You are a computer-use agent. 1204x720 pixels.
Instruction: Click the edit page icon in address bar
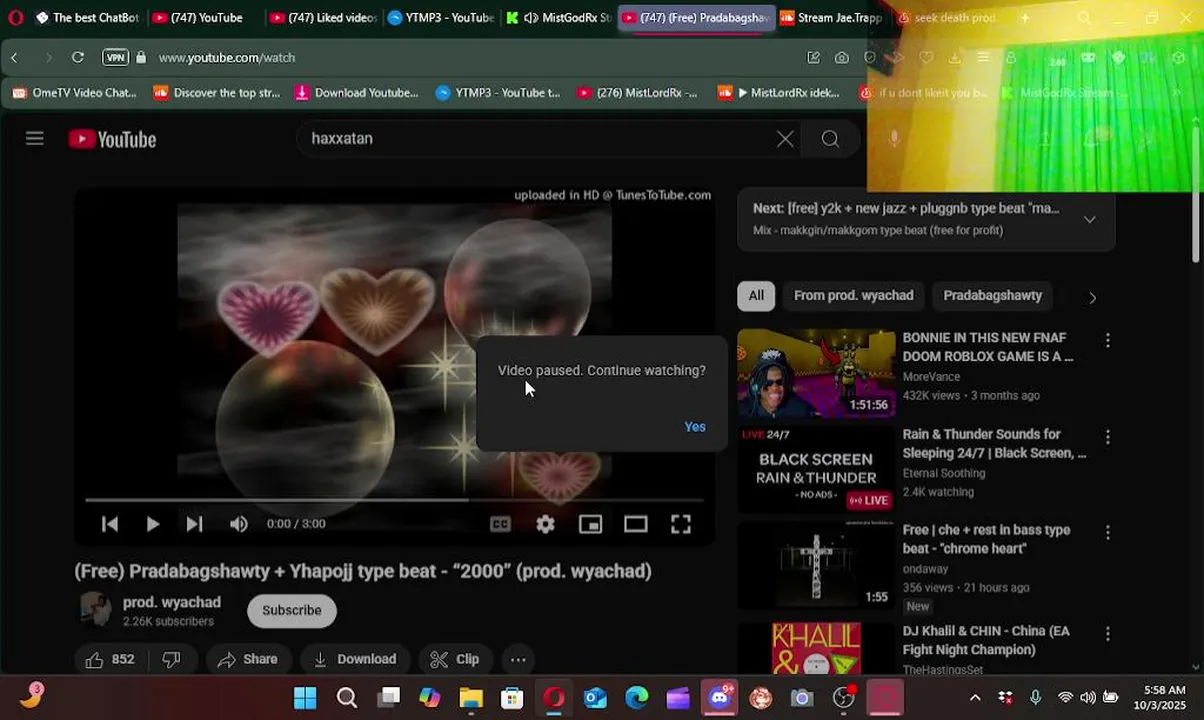point(814,58)
